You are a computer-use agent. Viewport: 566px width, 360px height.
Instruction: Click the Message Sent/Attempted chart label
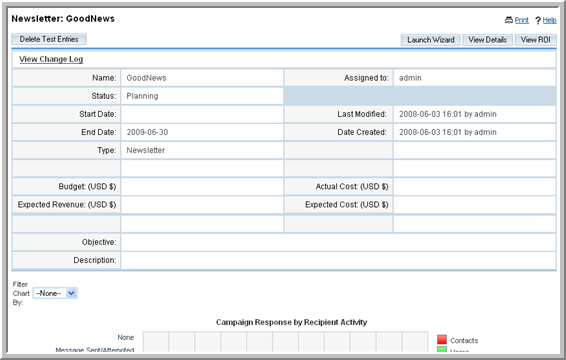pyautogui.click(x=95, y=350)
